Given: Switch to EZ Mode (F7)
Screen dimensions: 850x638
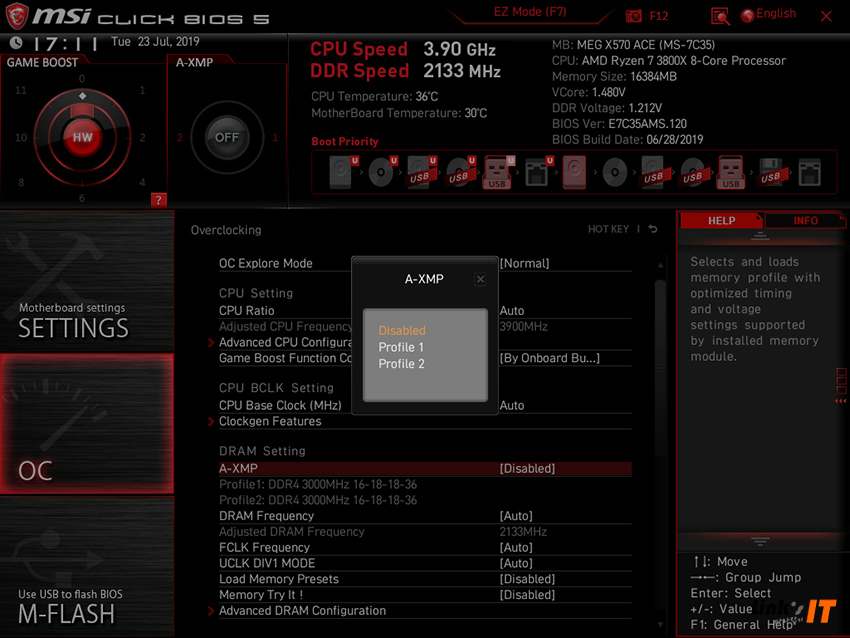Looking at the screenshot, I should [530, 12].
